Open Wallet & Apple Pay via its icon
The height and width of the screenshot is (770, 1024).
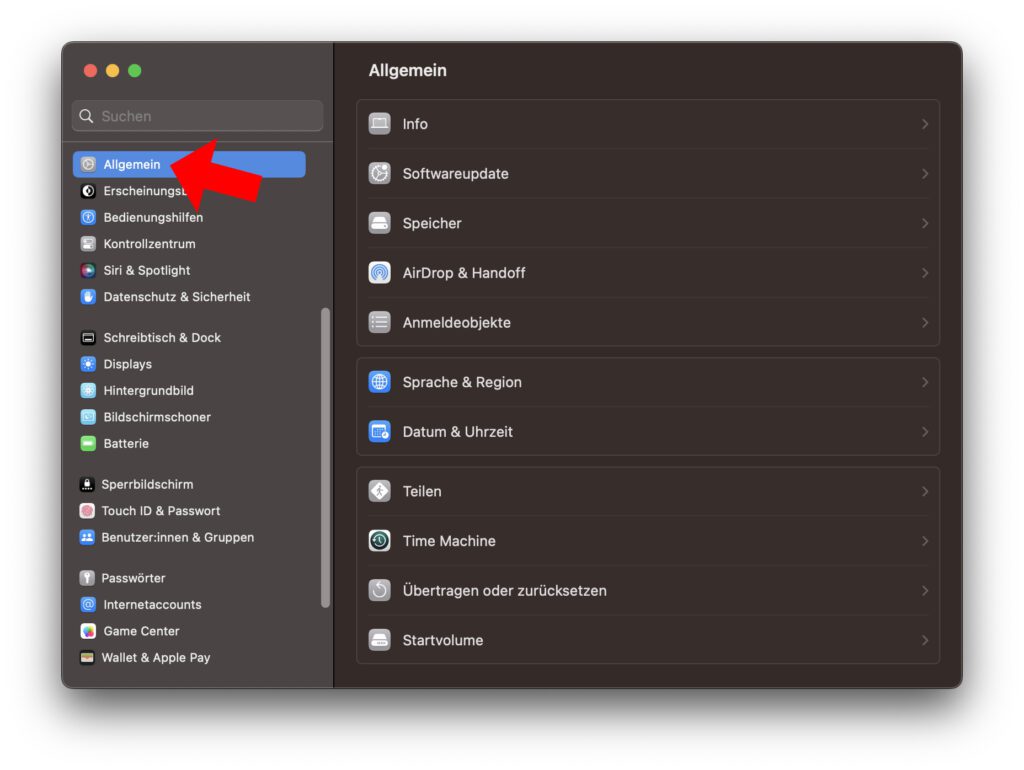tap(87, 657)
